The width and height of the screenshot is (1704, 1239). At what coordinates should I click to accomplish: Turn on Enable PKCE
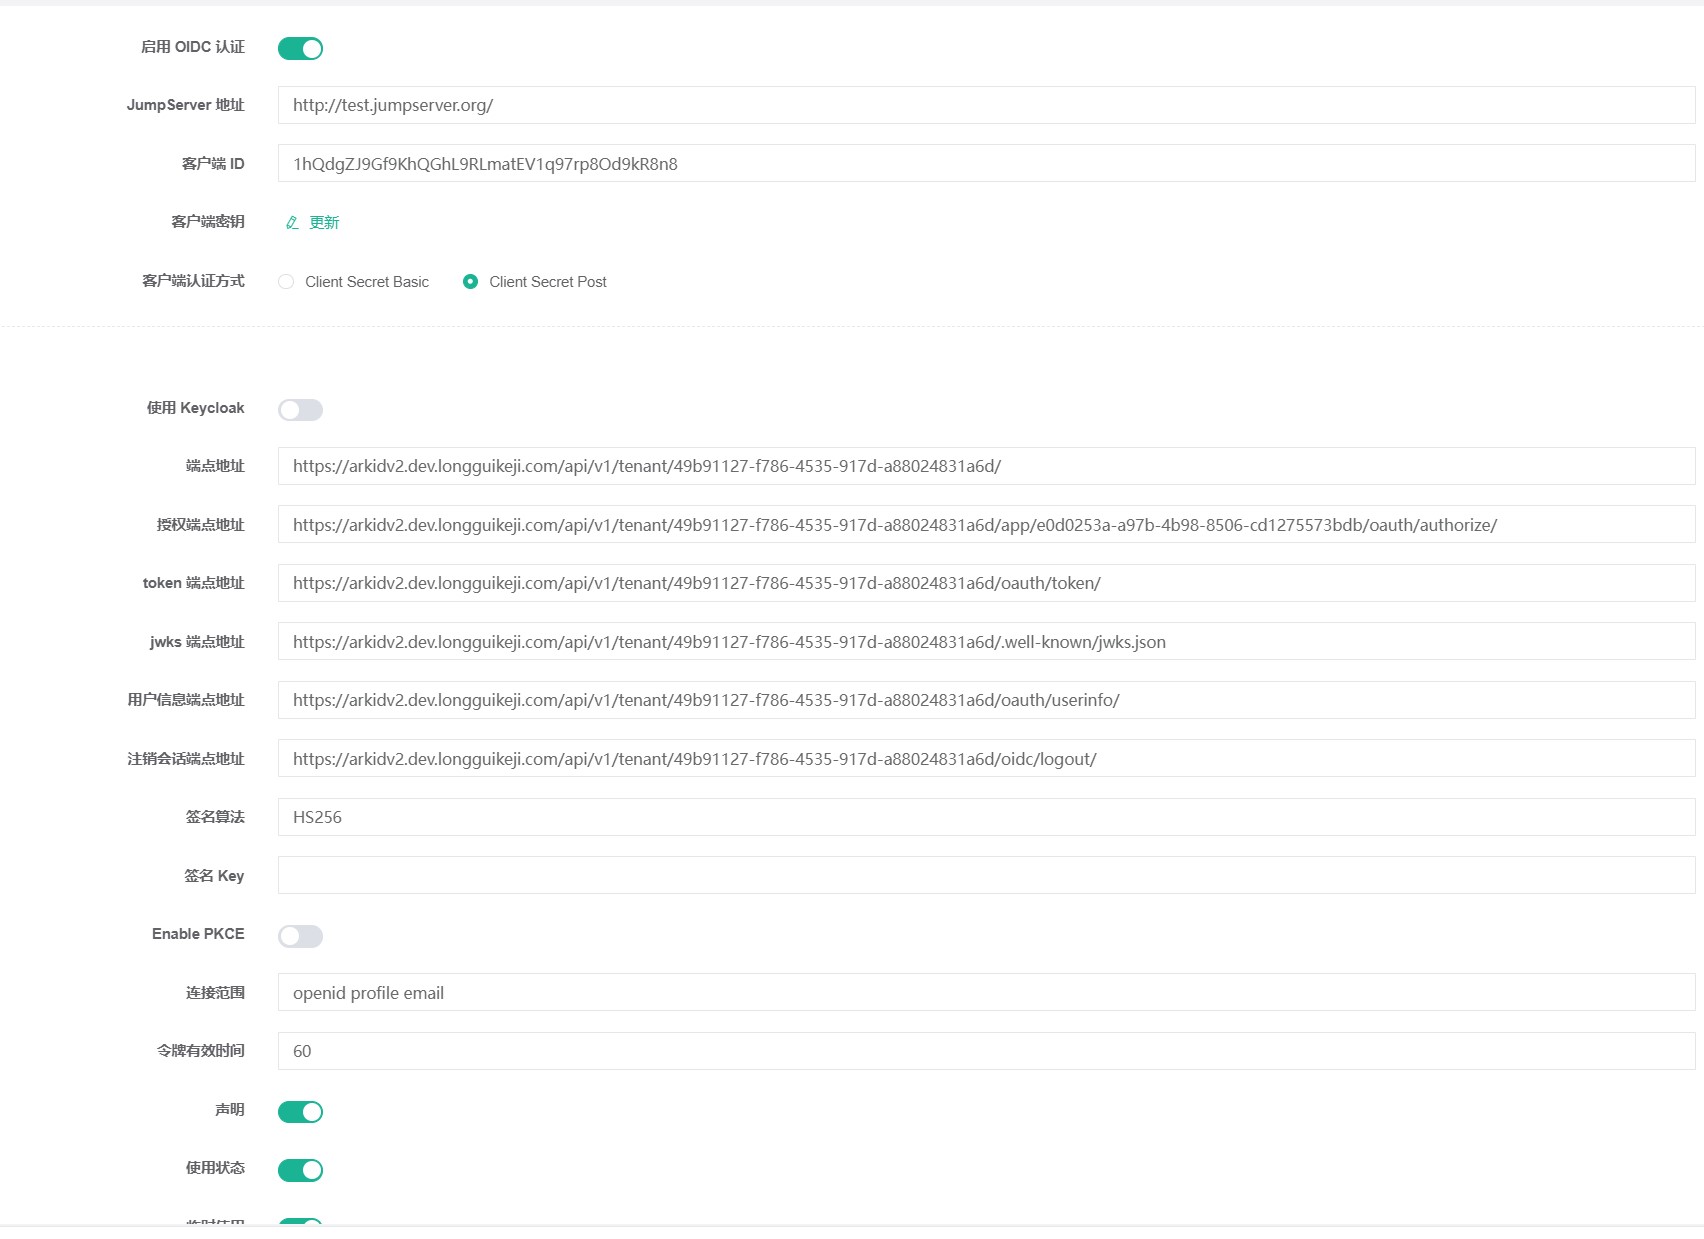(300, 935)
